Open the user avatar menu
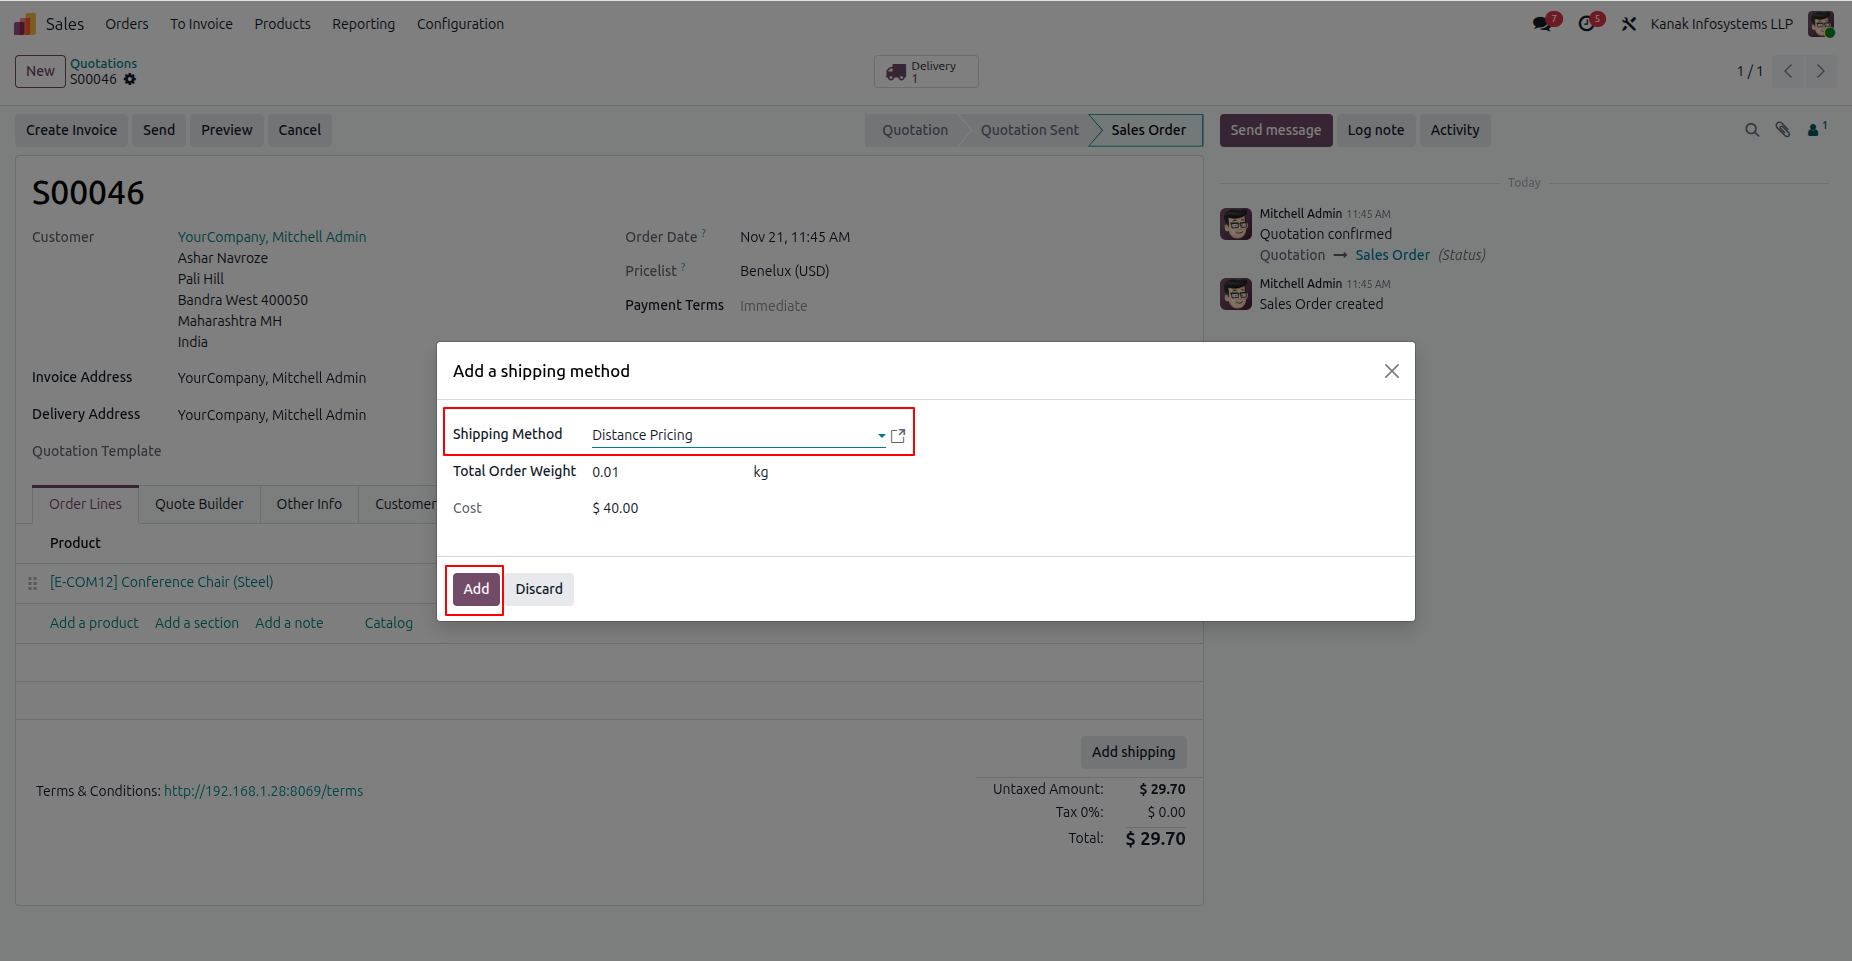 (1821, 24)
